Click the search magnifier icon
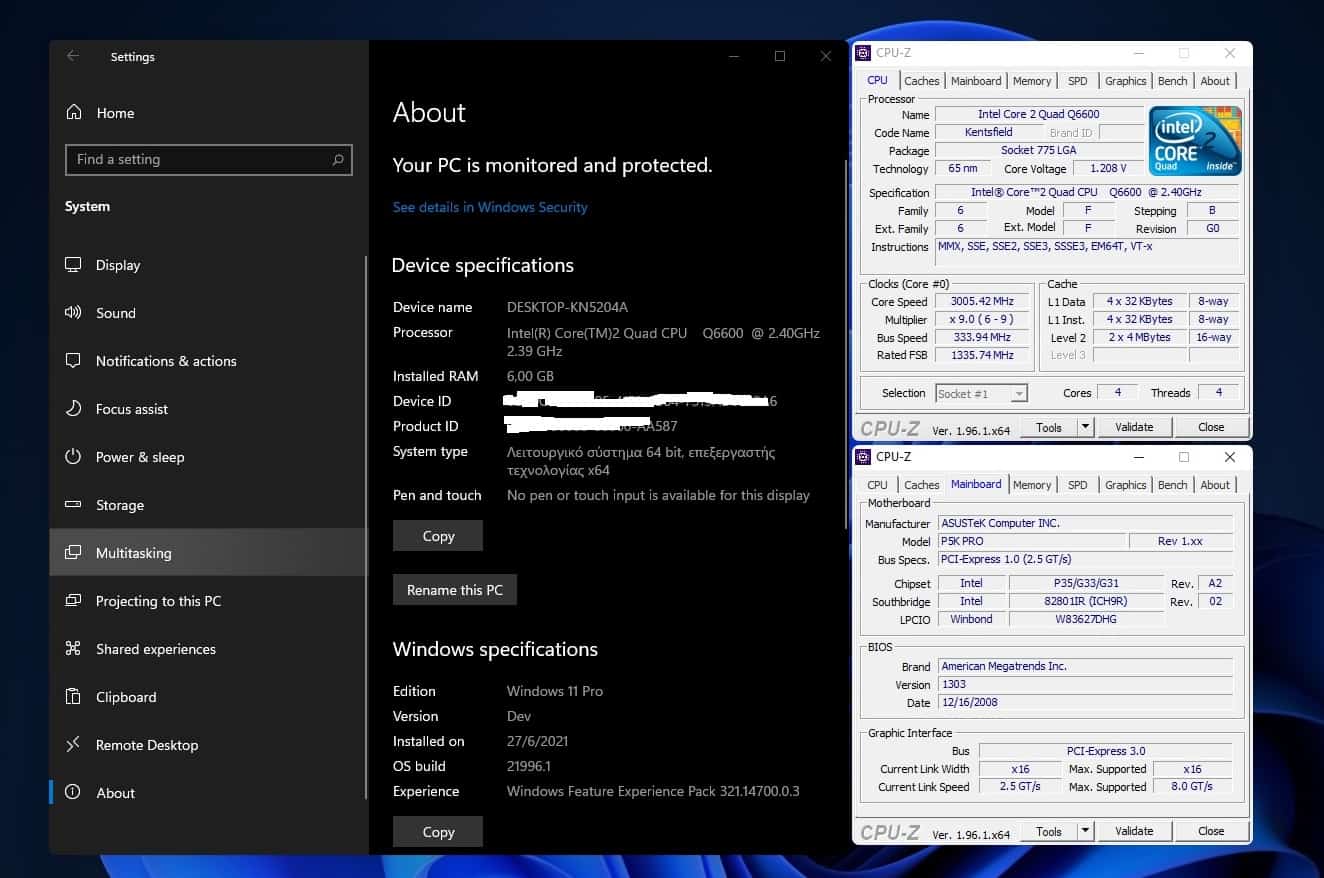Image resolution: width=1324 pixels, height=878 pixels. pos(338,159)
